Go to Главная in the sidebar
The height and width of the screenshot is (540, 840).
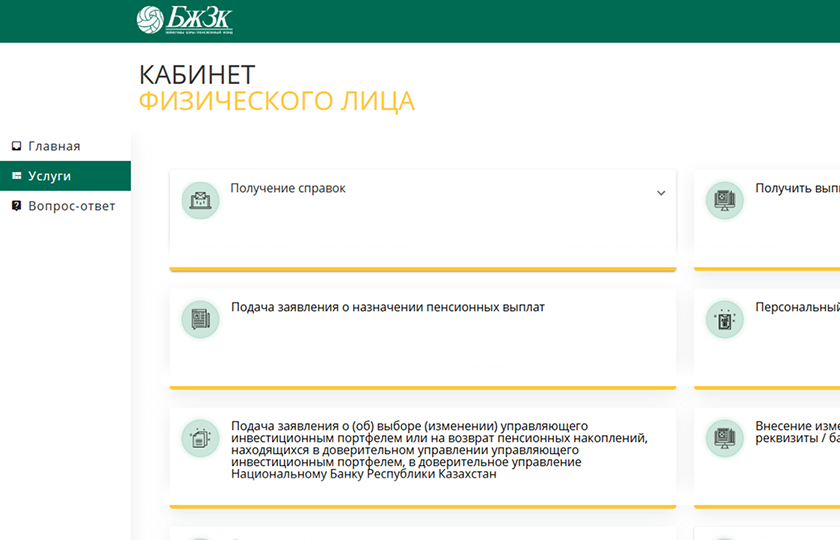pyautogui.click(x=54, y=146)
